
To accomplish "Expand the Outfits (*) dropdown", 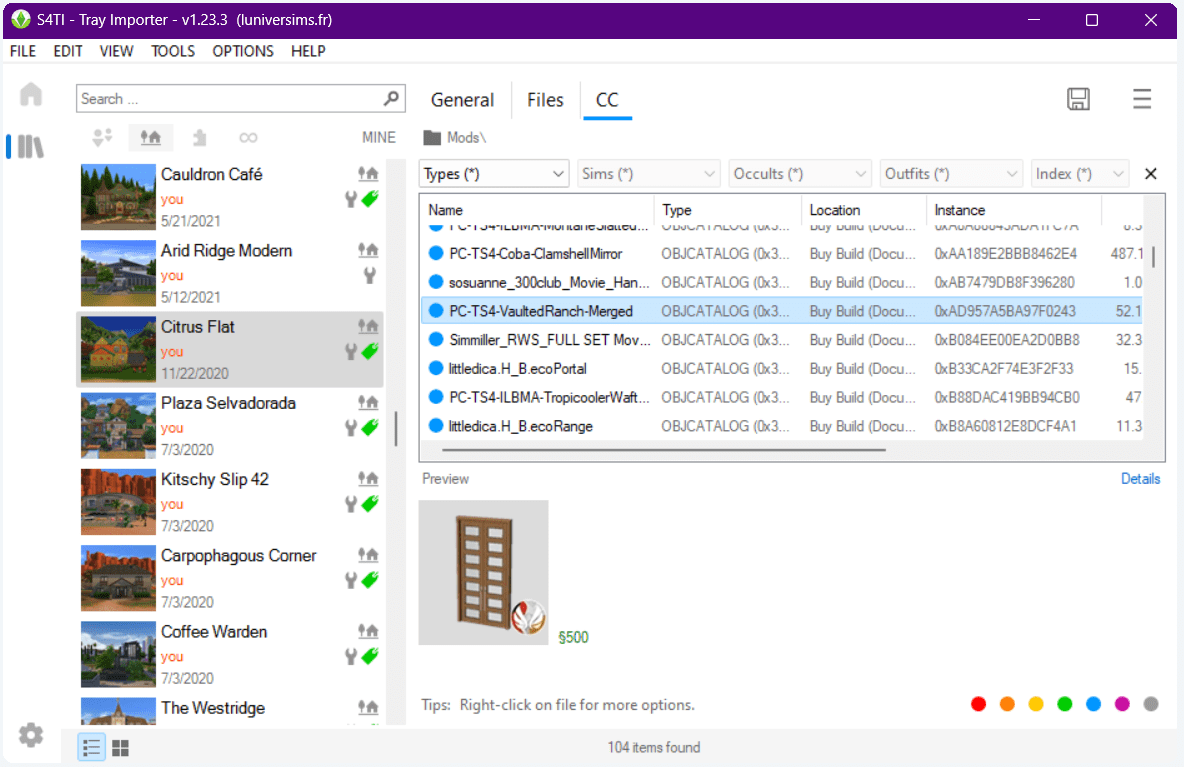I will click(x=950, y=173).
